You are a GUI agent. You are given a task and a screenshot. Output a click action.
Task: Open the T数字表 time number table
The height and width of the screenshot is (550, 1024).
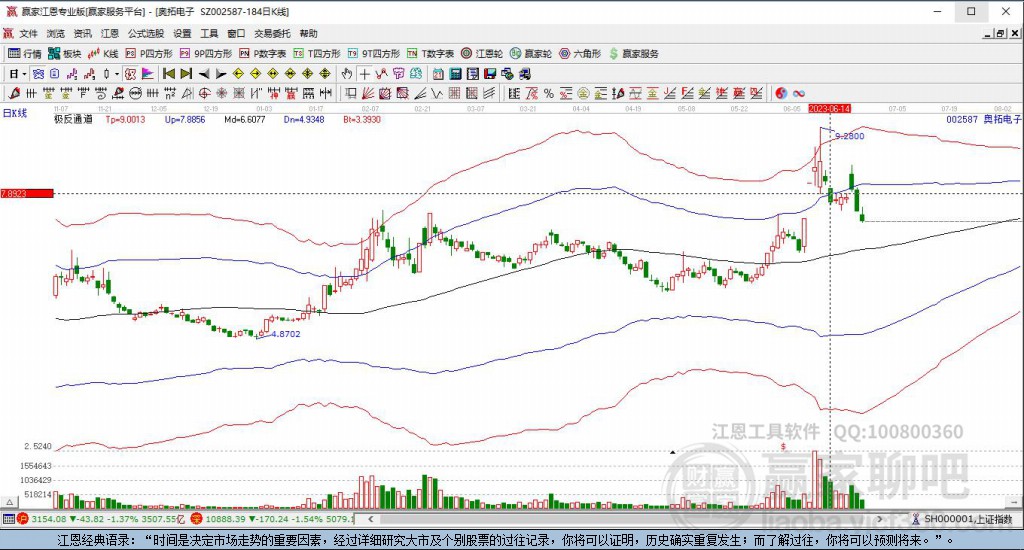point(430,54)
